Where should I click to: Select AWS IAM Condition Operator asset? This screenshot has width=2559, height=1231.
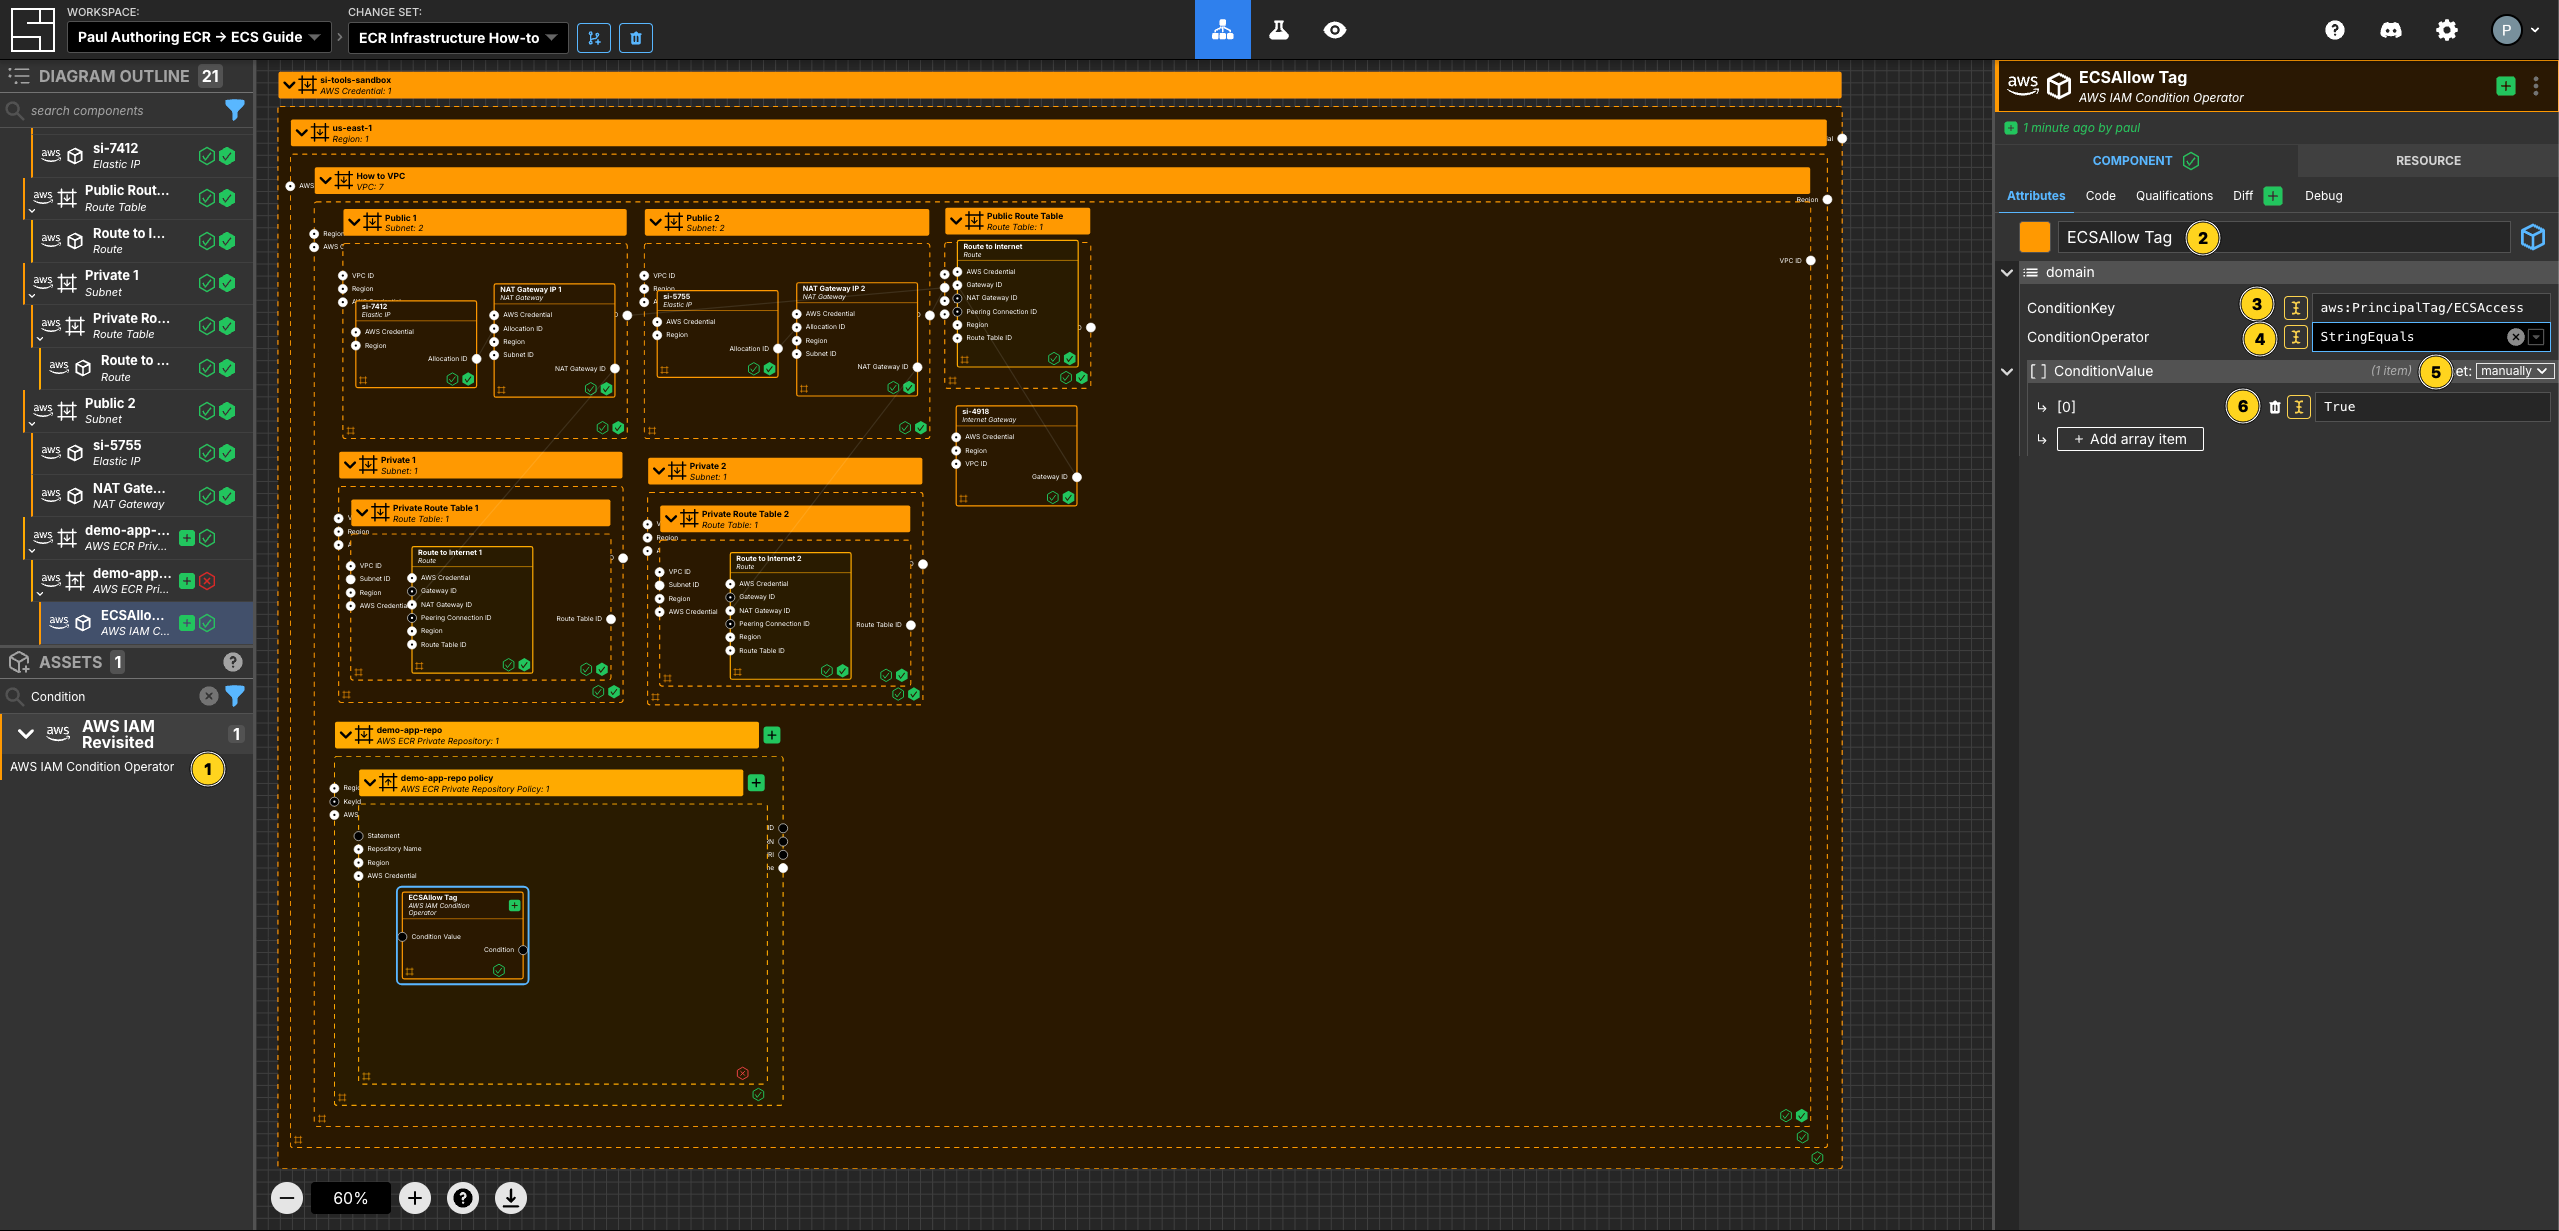pos(92,767)
